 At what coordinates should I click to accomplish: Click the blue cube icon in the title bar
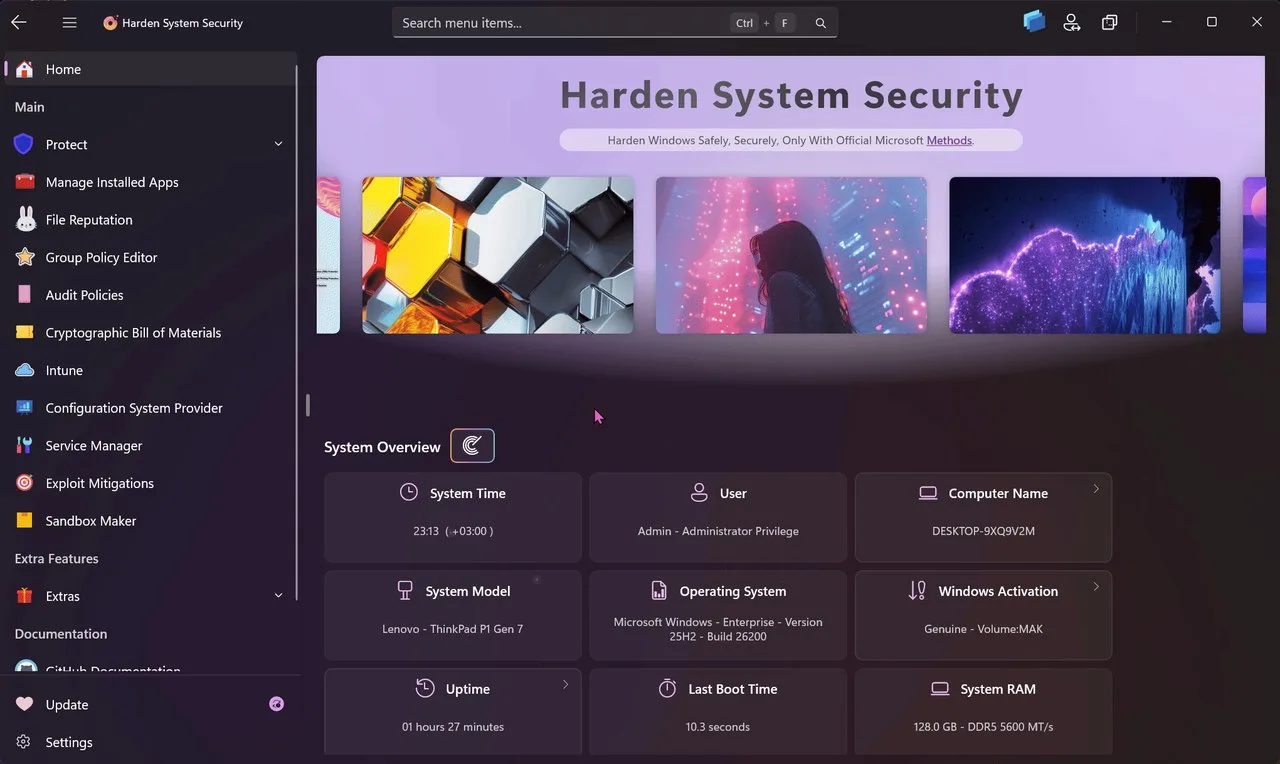coord(1034,21)
